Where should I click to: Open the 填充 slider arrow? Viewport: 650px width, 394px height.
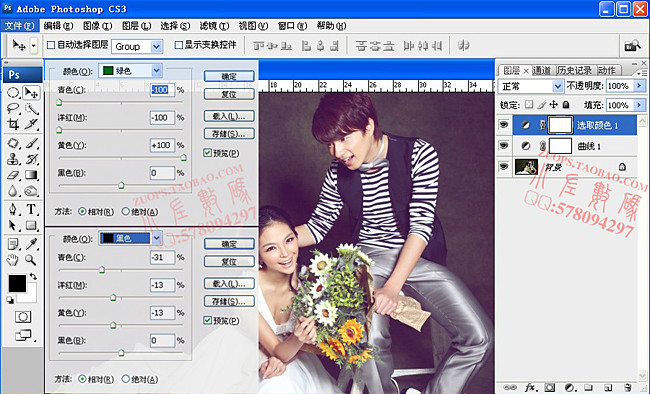(x=639, y=105)
